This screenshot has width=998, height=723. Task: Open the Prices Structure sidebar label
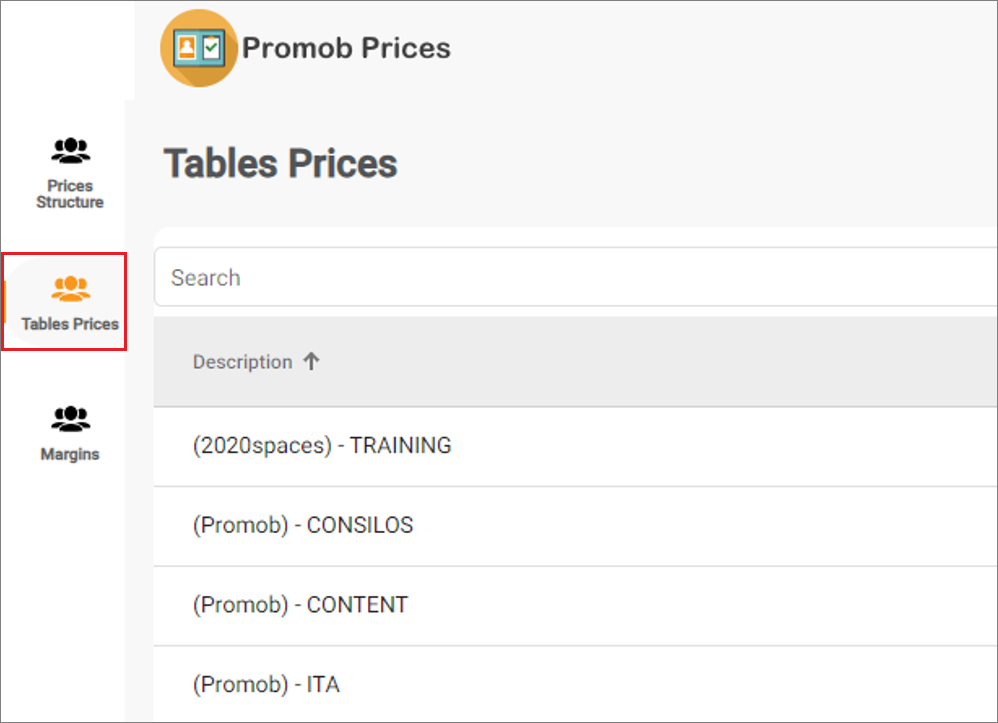(70, 193)
